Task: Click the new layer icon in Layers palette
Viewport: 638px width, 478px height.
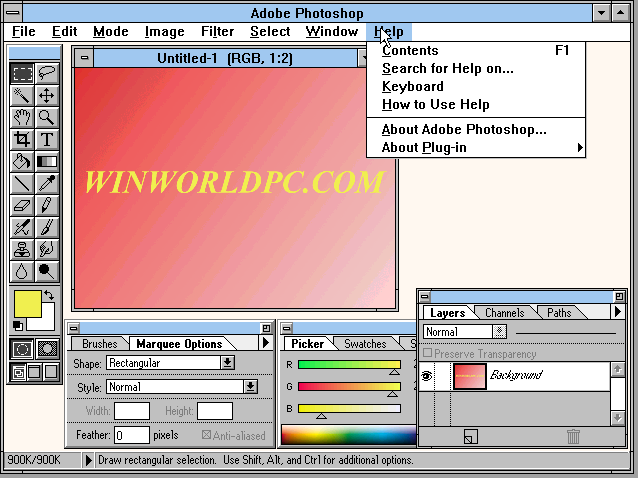Action: pos(471,437)
